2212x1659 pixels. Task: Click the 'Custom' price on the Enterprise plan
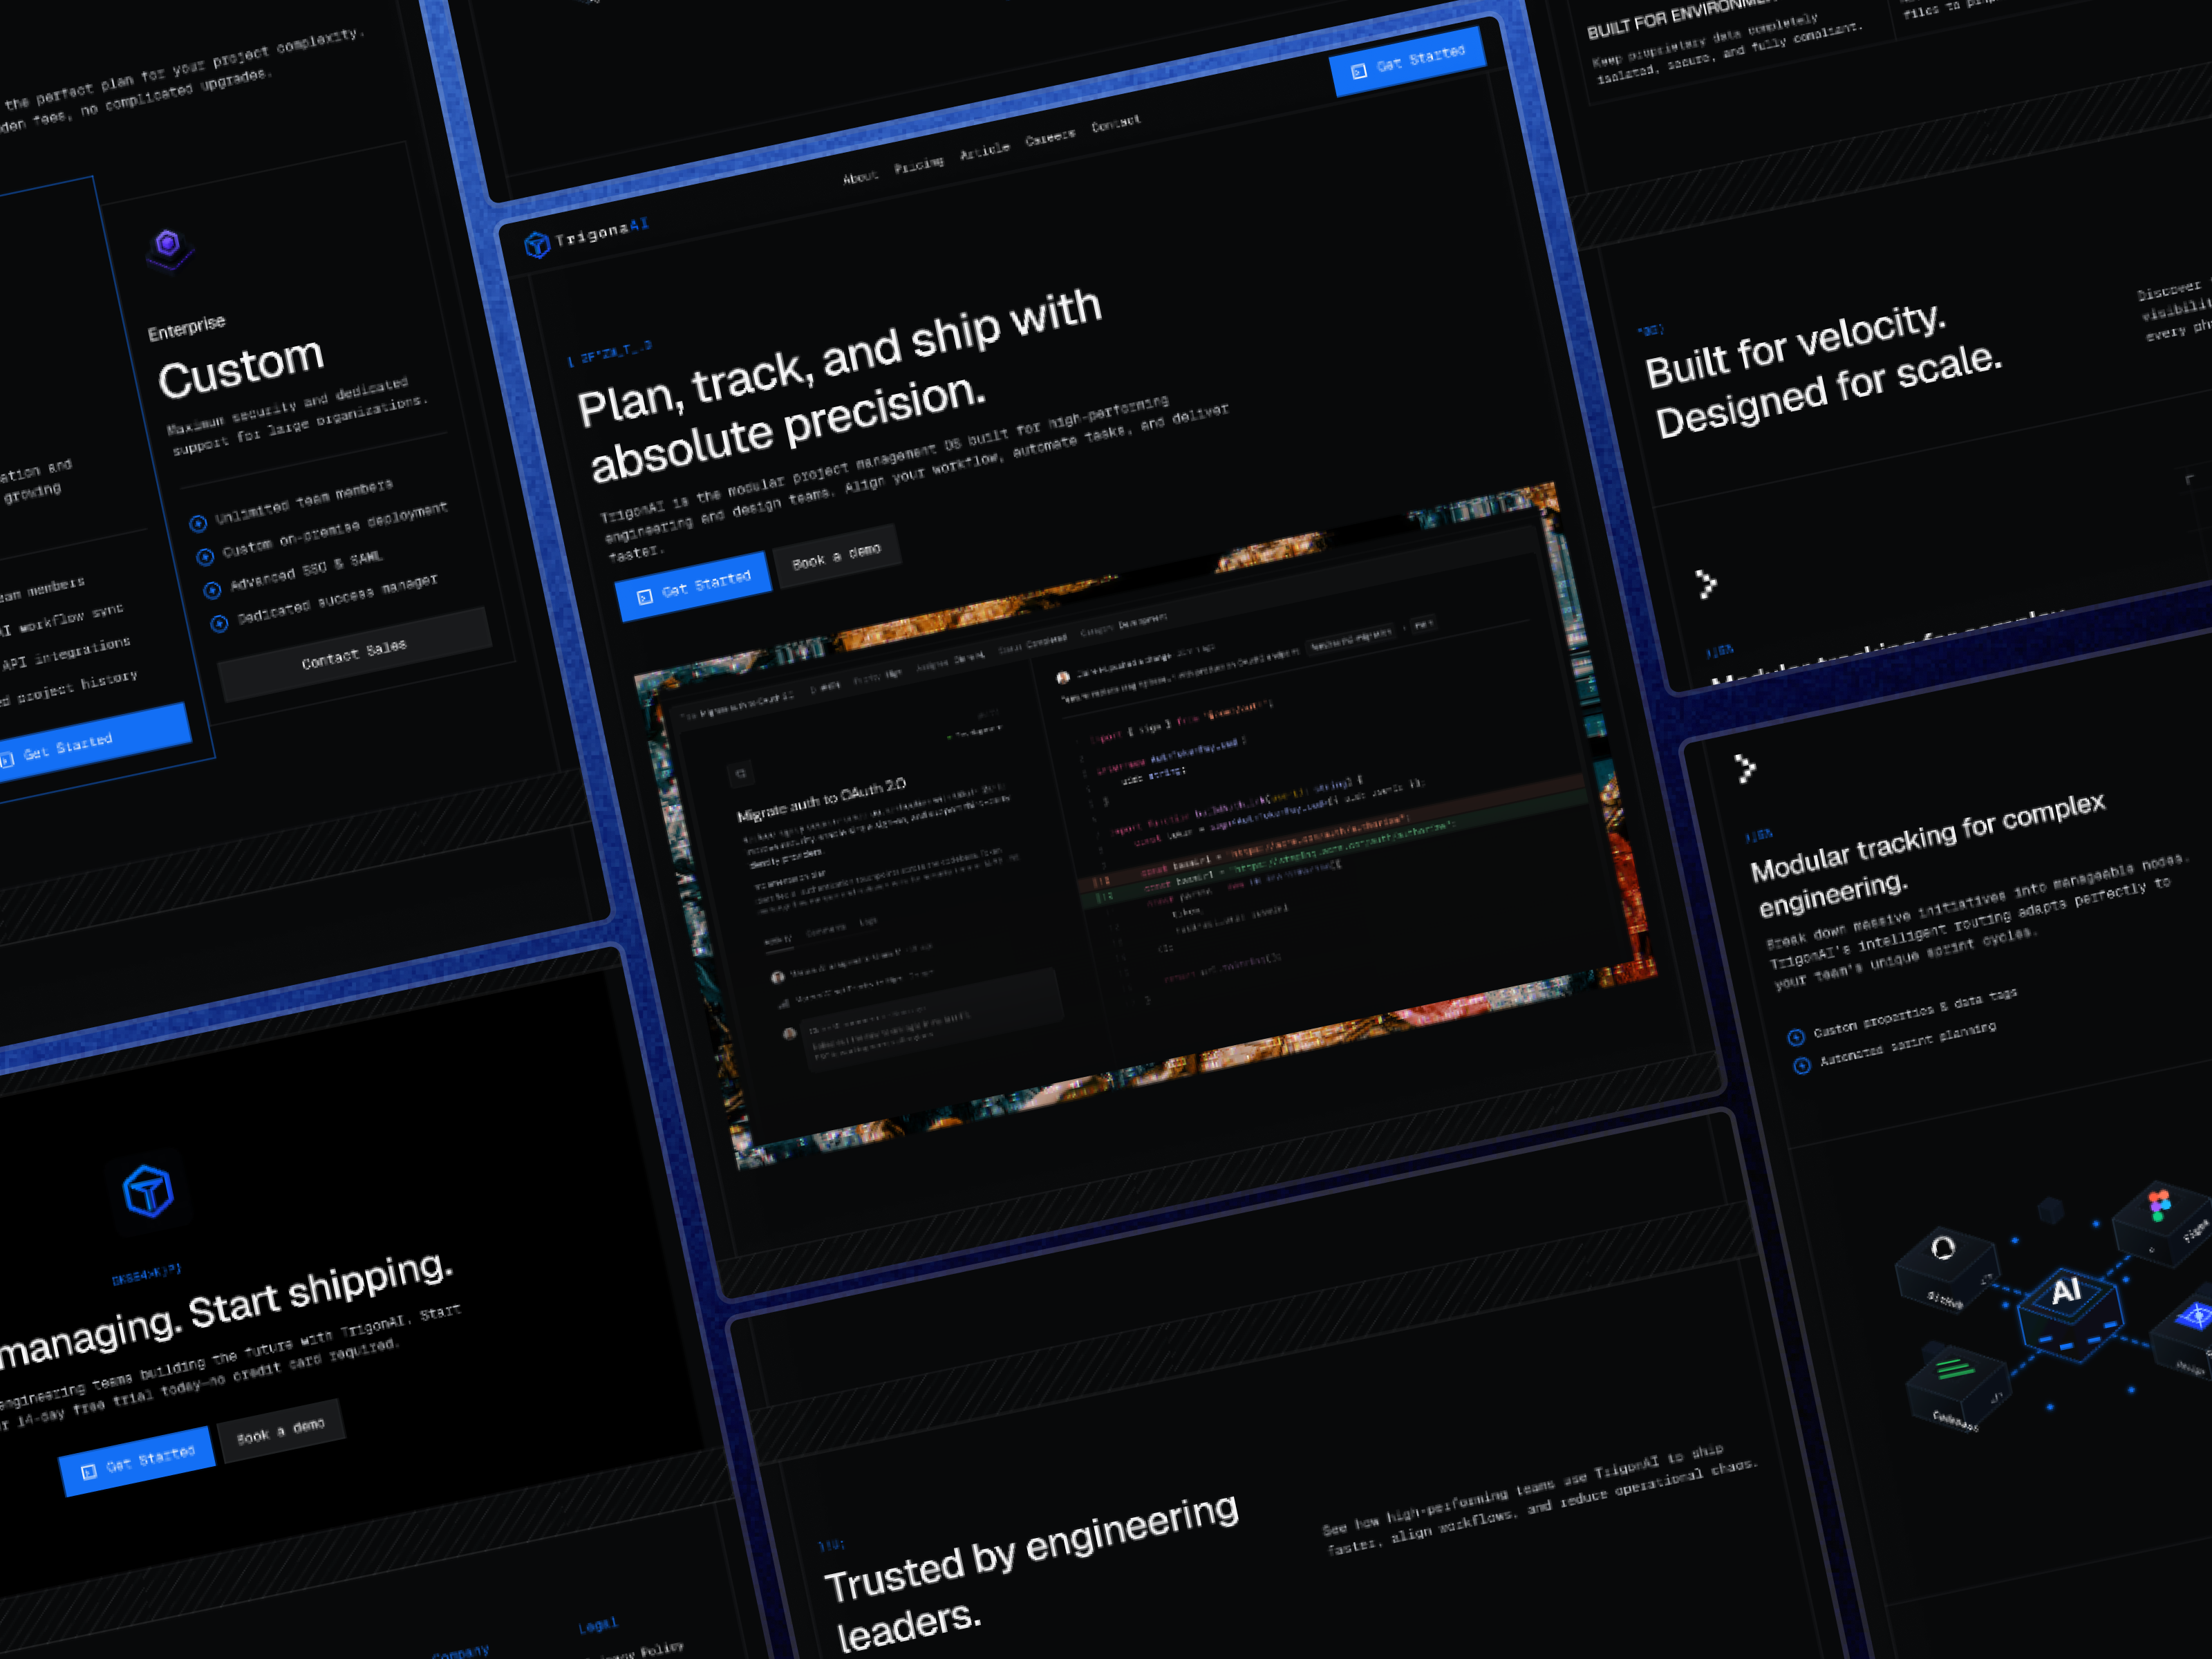coord(241,369)
